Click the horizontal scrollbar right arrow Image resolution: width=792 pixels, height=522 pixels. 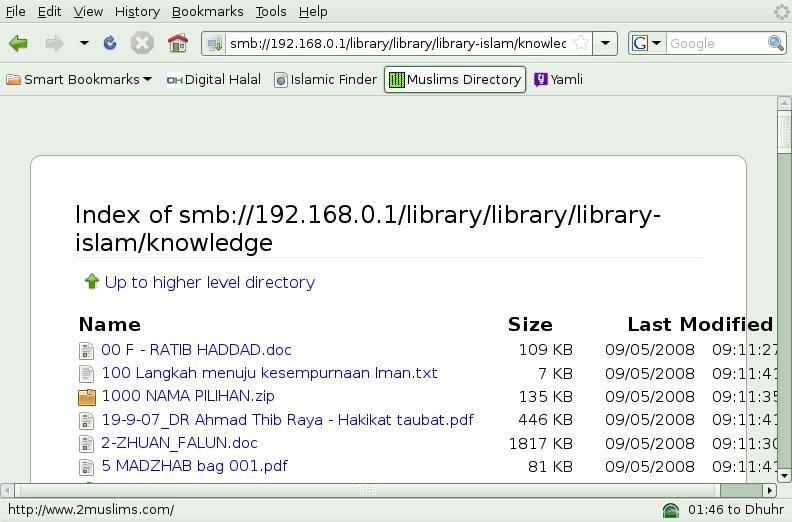769,490
